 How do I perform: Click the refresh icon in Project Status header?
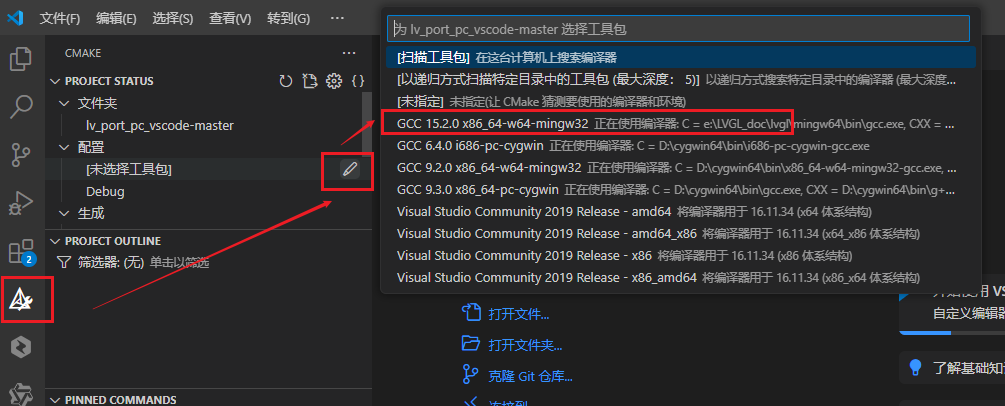(286, 81)
